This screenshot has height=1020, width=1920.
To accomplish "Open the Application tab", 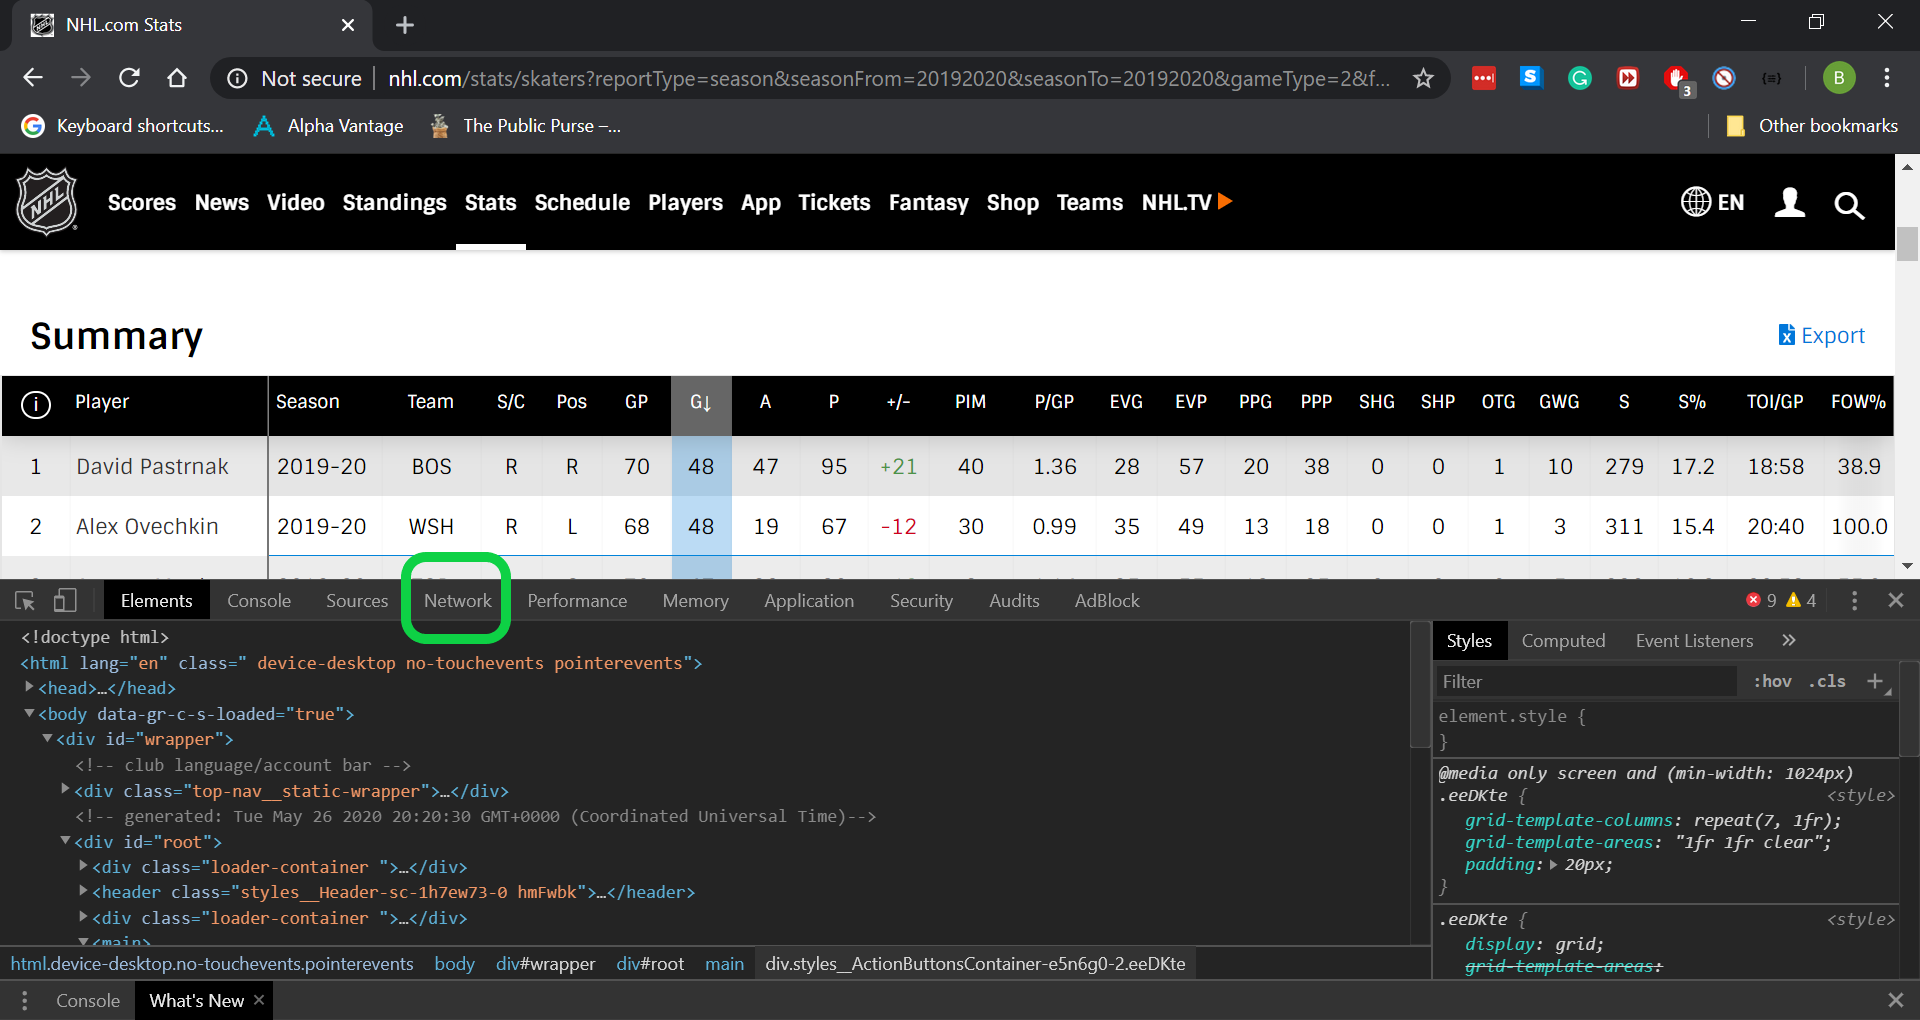I will tap(809, 601).
